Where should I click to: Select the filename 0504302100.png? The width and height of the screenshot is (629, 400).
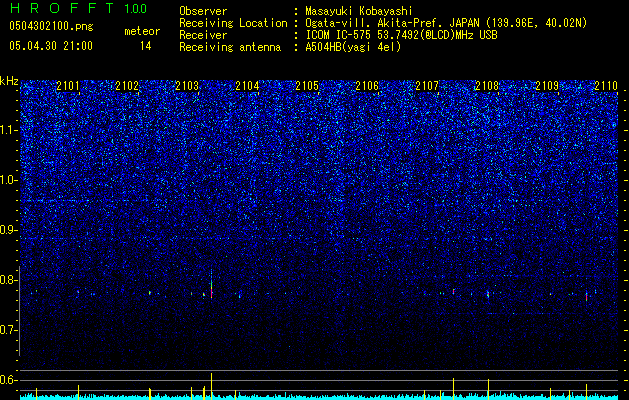(51, 26)
